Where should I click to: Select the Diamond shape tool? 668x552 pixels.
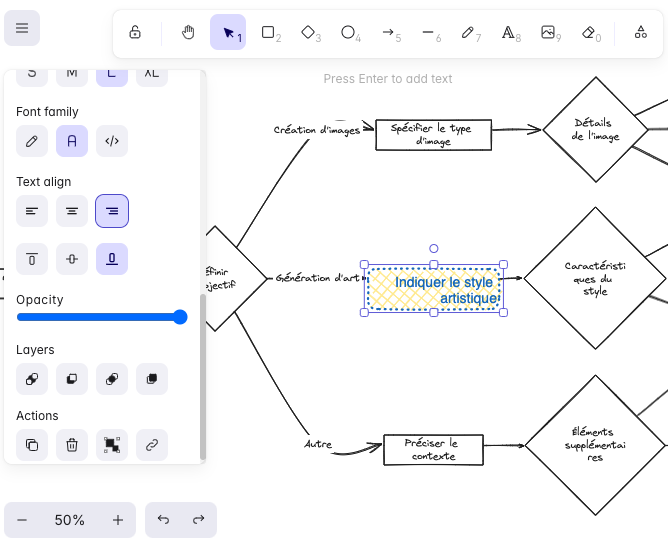point(309,33)
